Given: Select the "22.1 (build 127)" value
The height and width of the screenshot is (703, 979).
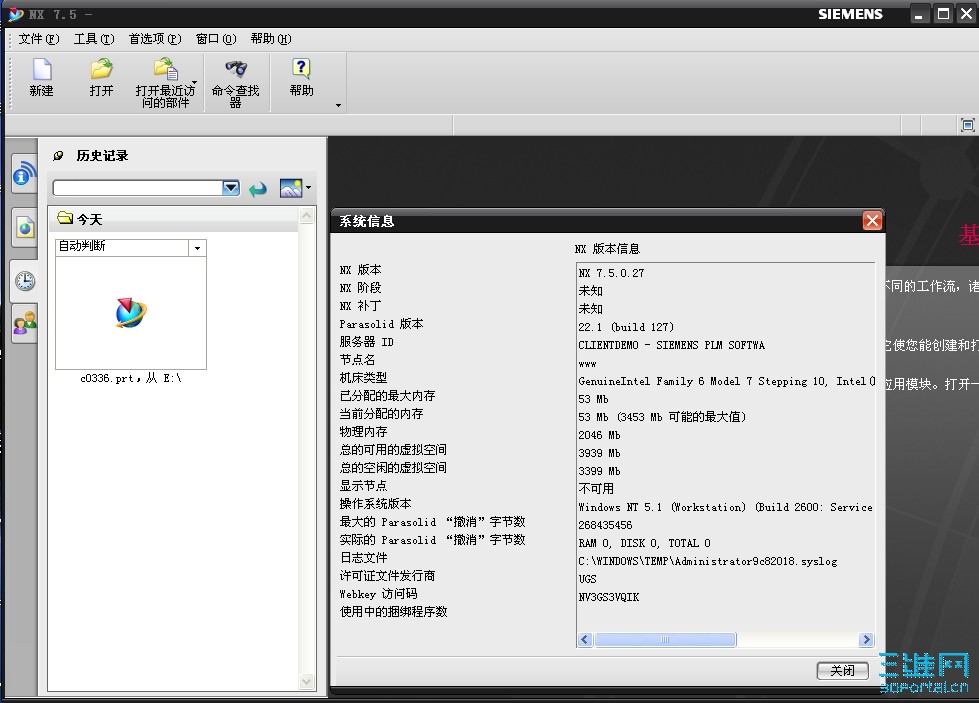Looking at the screenshot, I should coord(626,327).
